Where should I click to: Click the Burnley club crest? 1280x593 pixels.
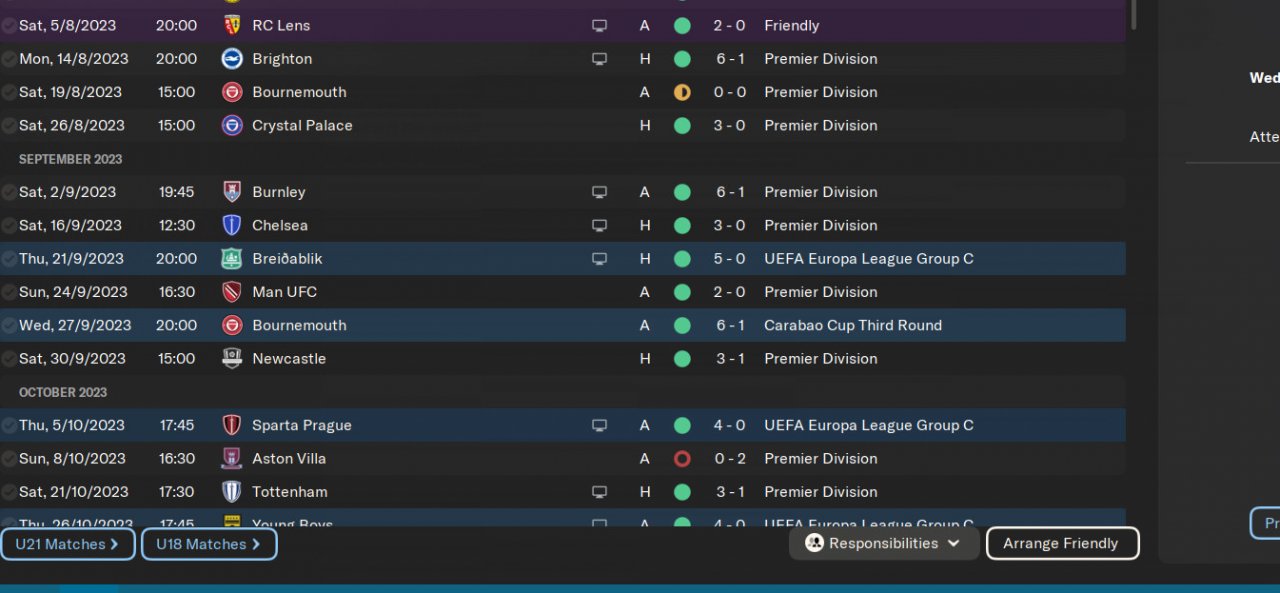(x=232, y=192)
